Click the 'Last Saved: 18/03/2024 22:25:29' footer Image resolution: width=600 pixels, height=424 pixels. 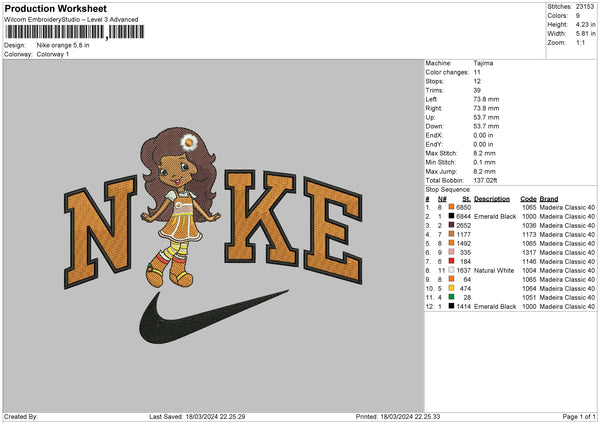coord(197,416)
